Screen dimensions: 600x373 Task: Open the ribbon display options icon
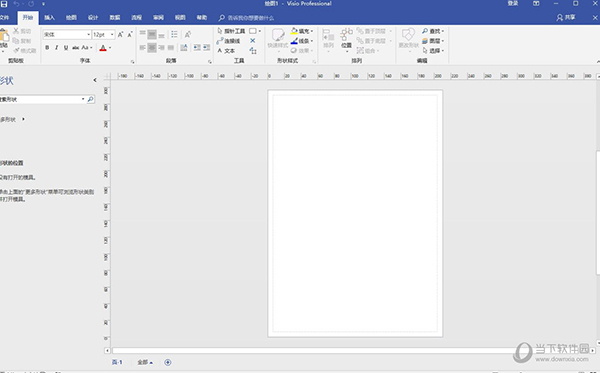pos(536,3)
